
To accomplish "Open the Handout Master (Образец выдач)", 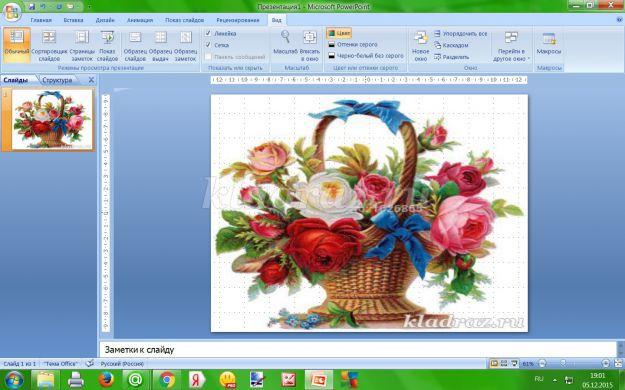I will pos(160,46).
